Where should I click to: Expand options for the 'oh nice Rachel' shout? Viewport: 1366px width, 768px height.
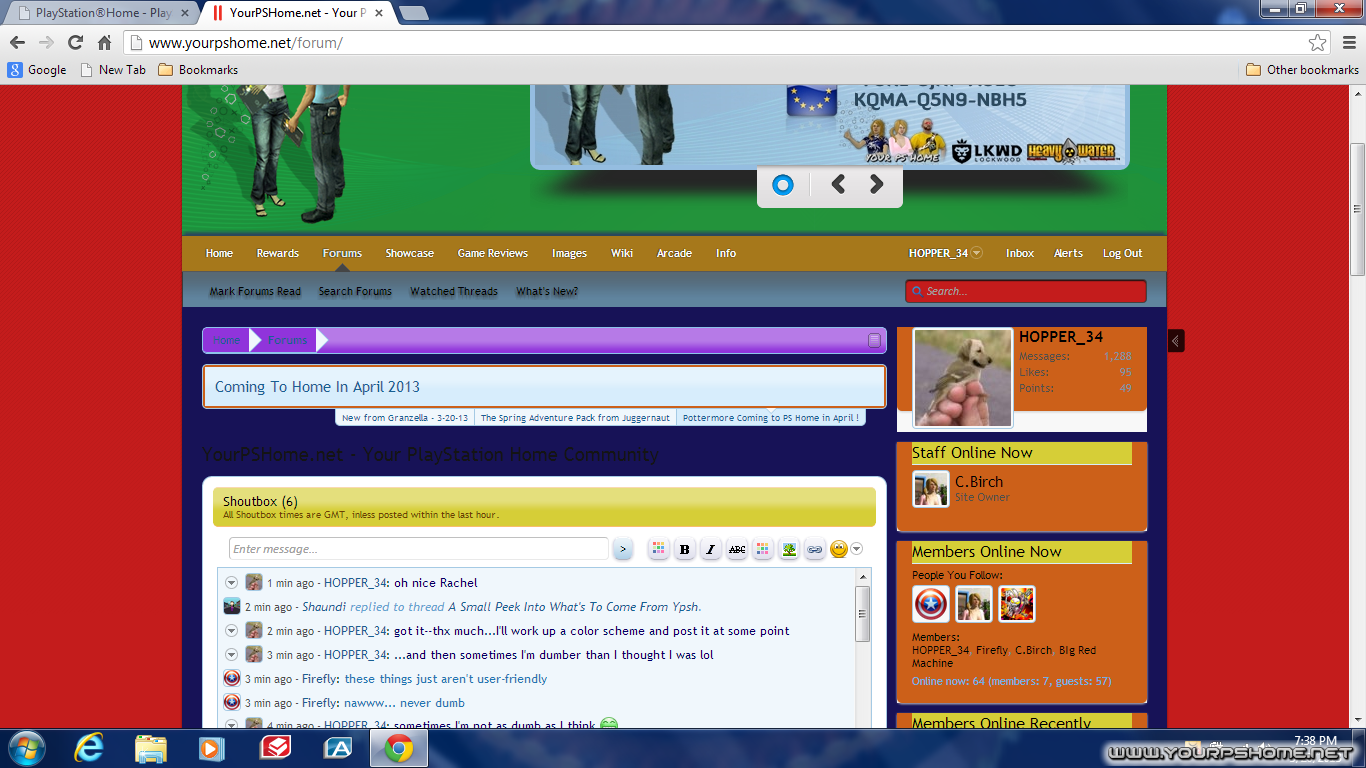tap(231, 583)
